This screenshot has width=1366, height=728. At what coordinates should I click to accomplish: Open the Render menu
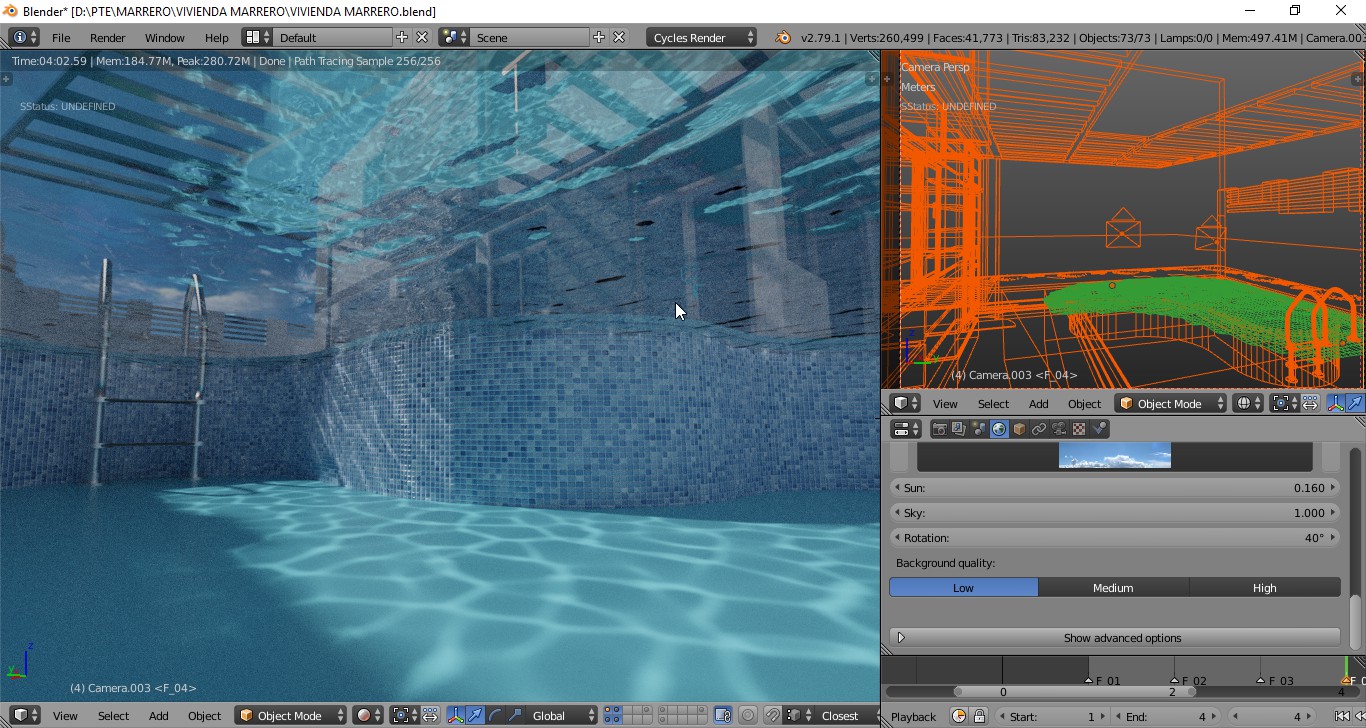coord(107,37)
